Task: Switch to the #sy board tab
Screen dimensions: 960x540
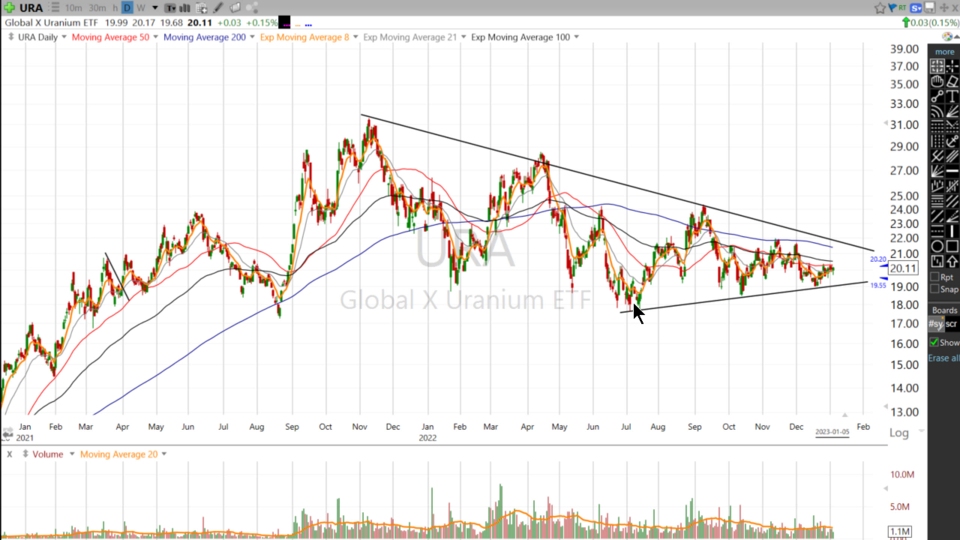Action: click(936, 324)
